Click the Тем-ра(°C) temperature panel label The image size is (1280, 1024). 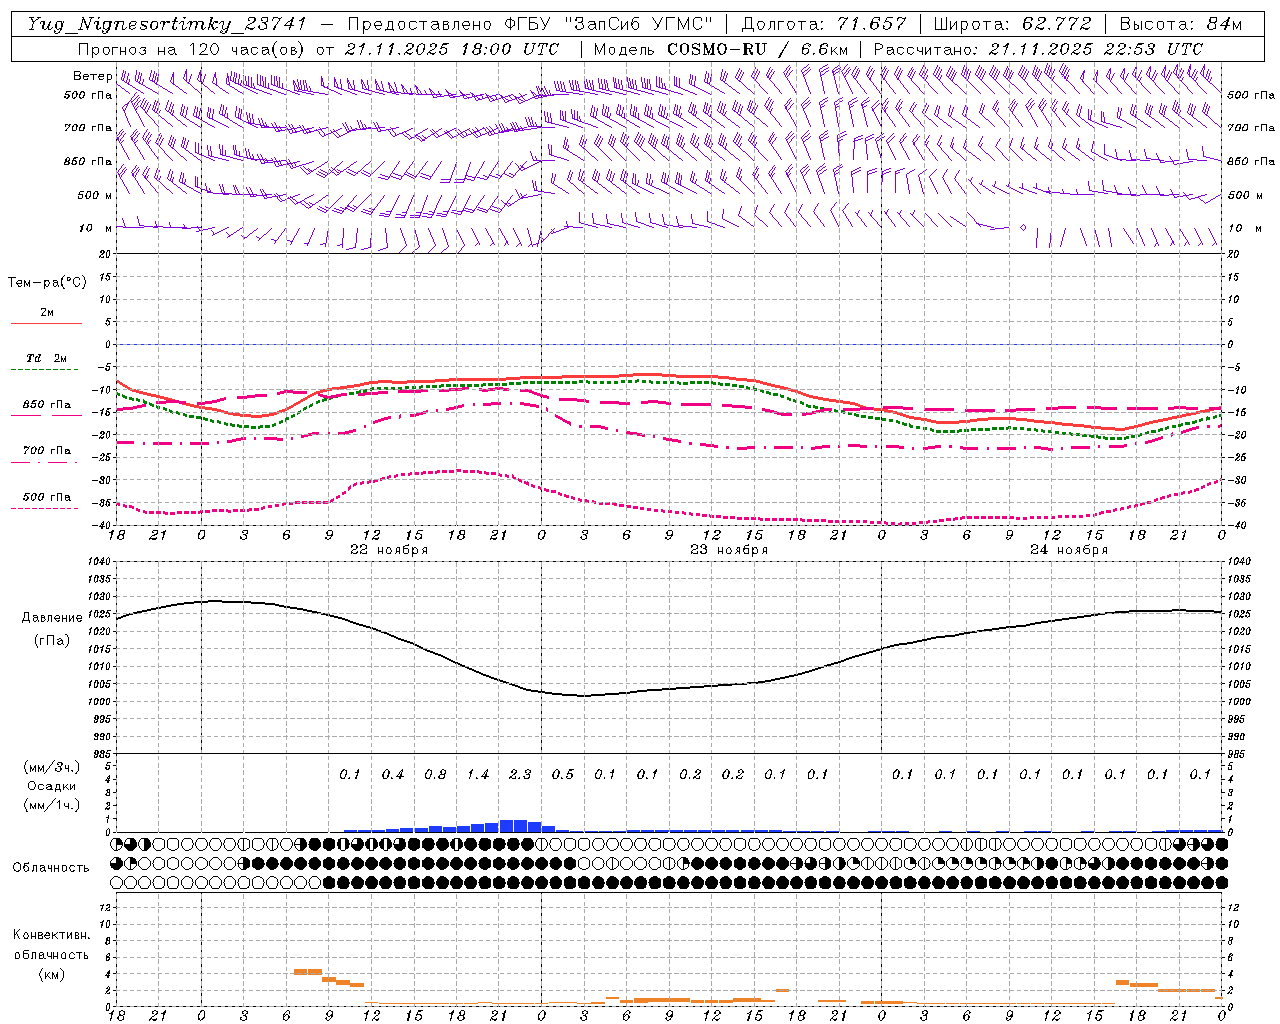(47, 283)
